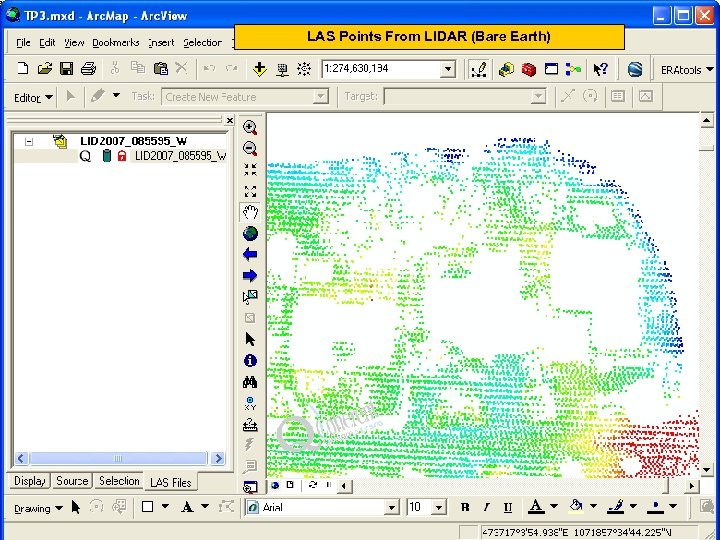Open the font size 10 dropdown
720x540 pixels.
click(439, 507)
